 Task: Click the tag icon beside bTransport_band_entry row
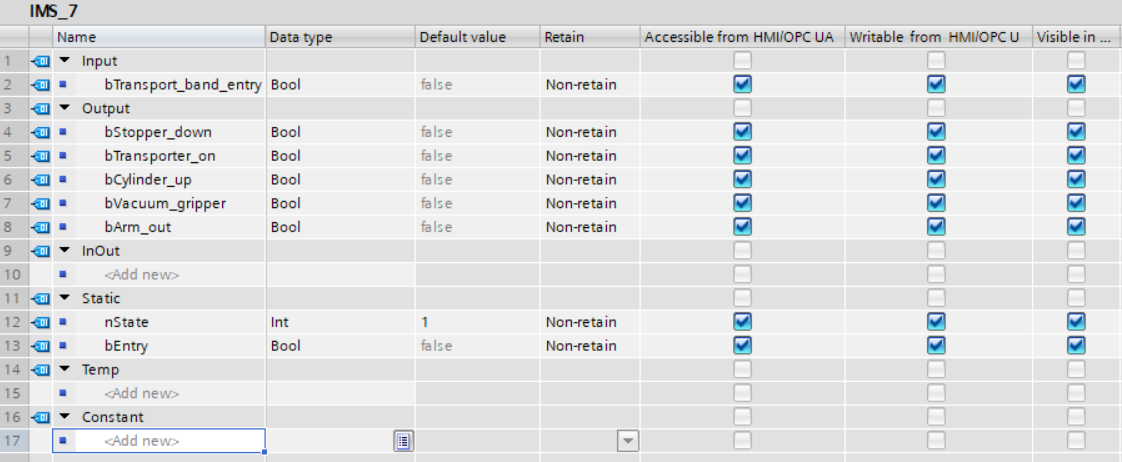tap(41, 85)
